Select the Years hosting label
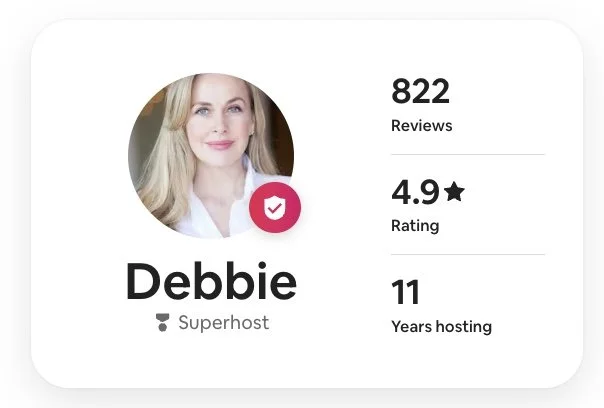 pyautogui.click(x=441, y=327)
